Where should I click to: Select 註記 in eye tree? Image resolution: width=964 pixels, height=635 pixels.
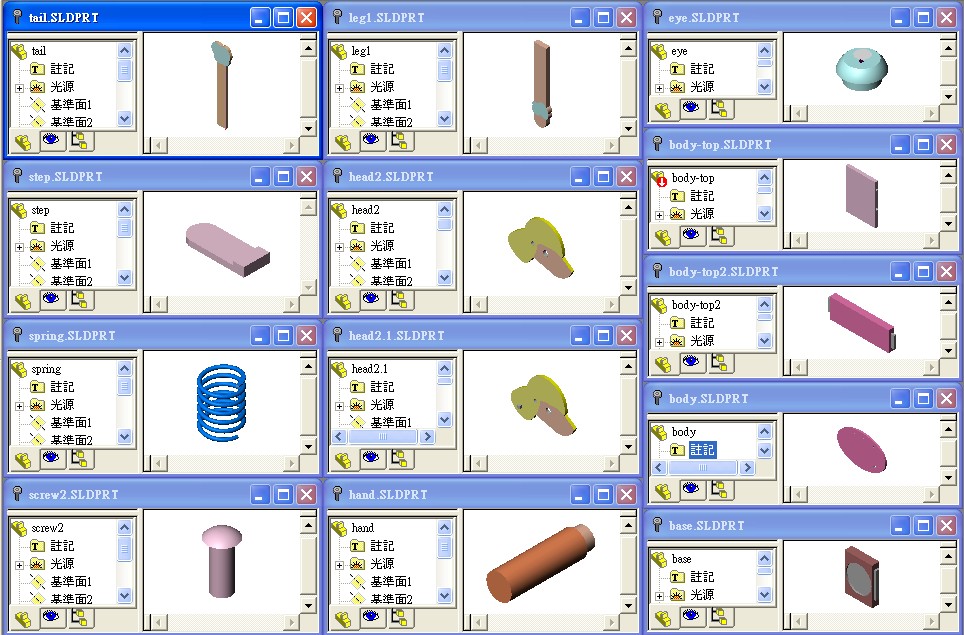(x=702, y=69)
